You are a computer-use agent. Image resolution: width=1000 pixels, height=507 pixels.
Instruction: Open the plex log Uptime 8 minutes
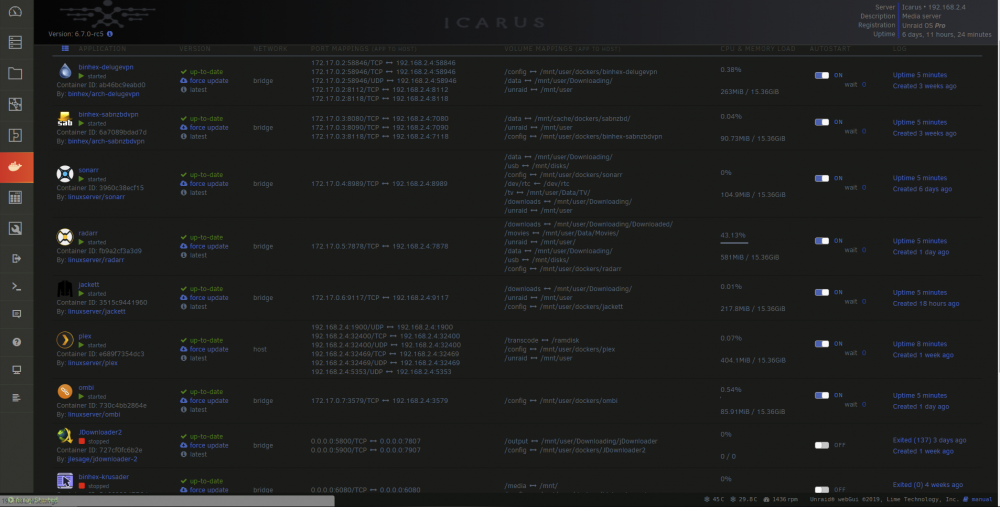coord(920,344)
